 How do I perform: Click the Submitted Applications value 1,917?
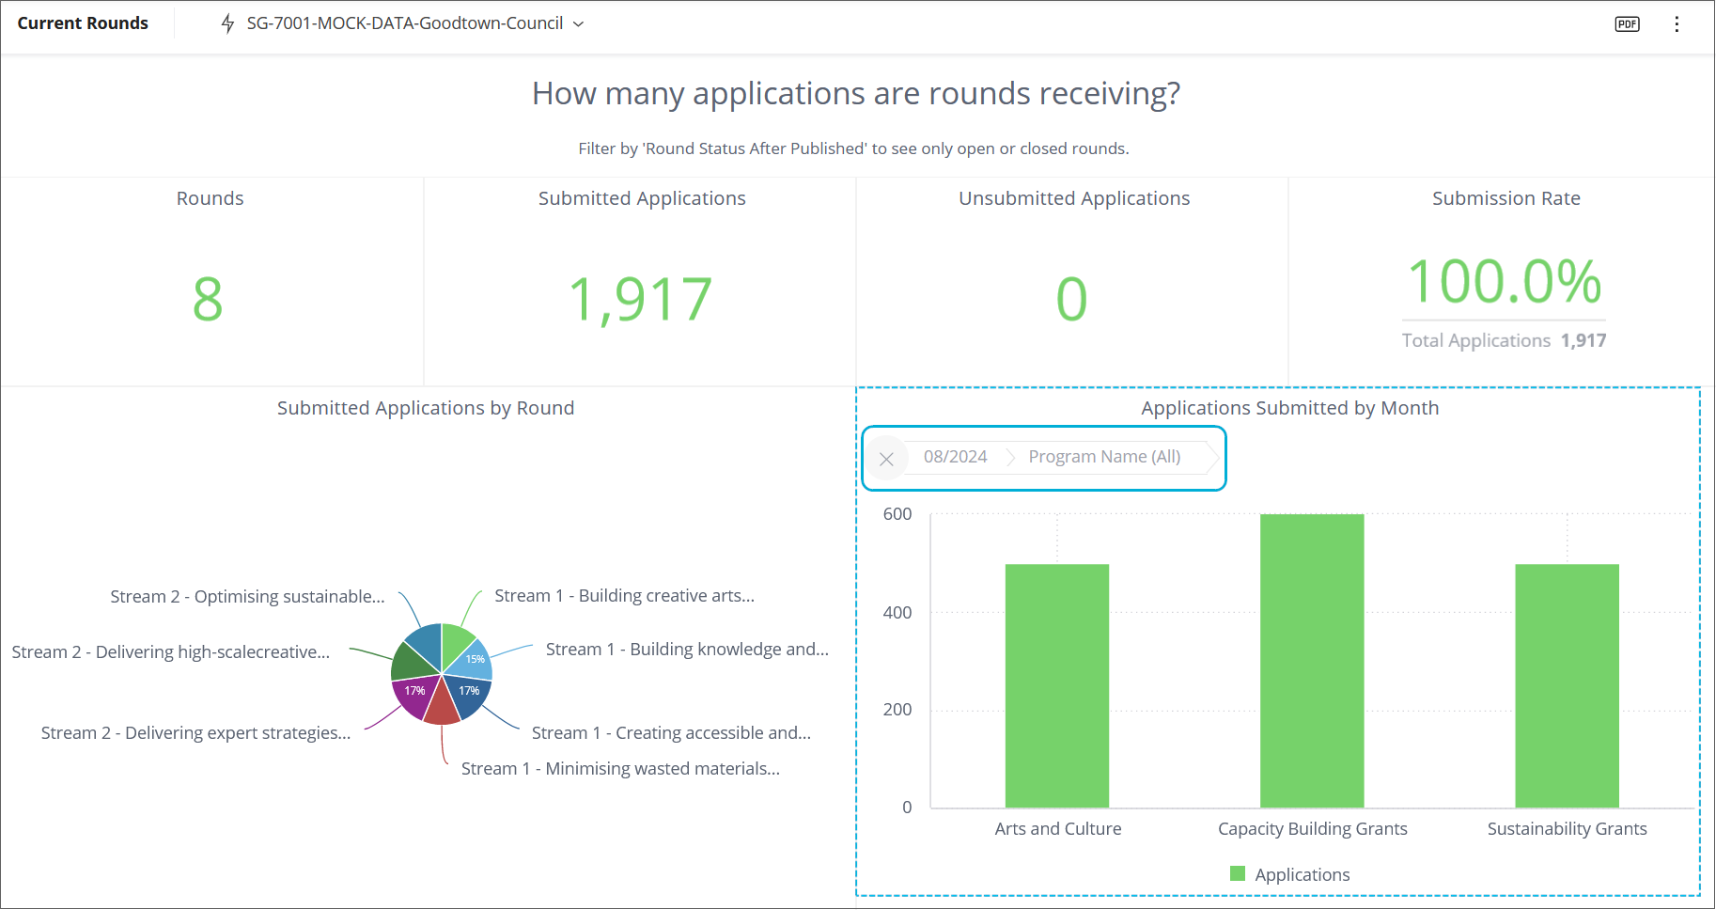pyautogui.click(x=640, y=299)
